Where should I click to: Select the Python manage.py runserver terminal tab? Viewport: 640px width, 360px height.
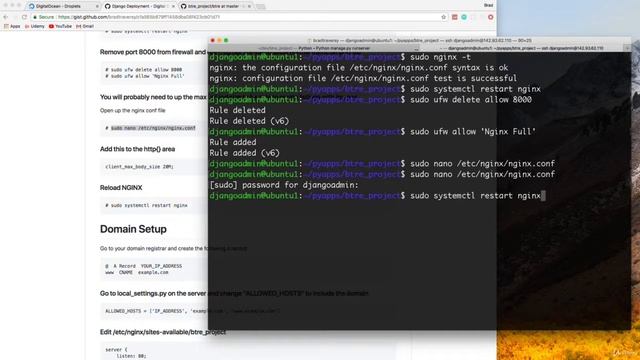pos(313,48)
